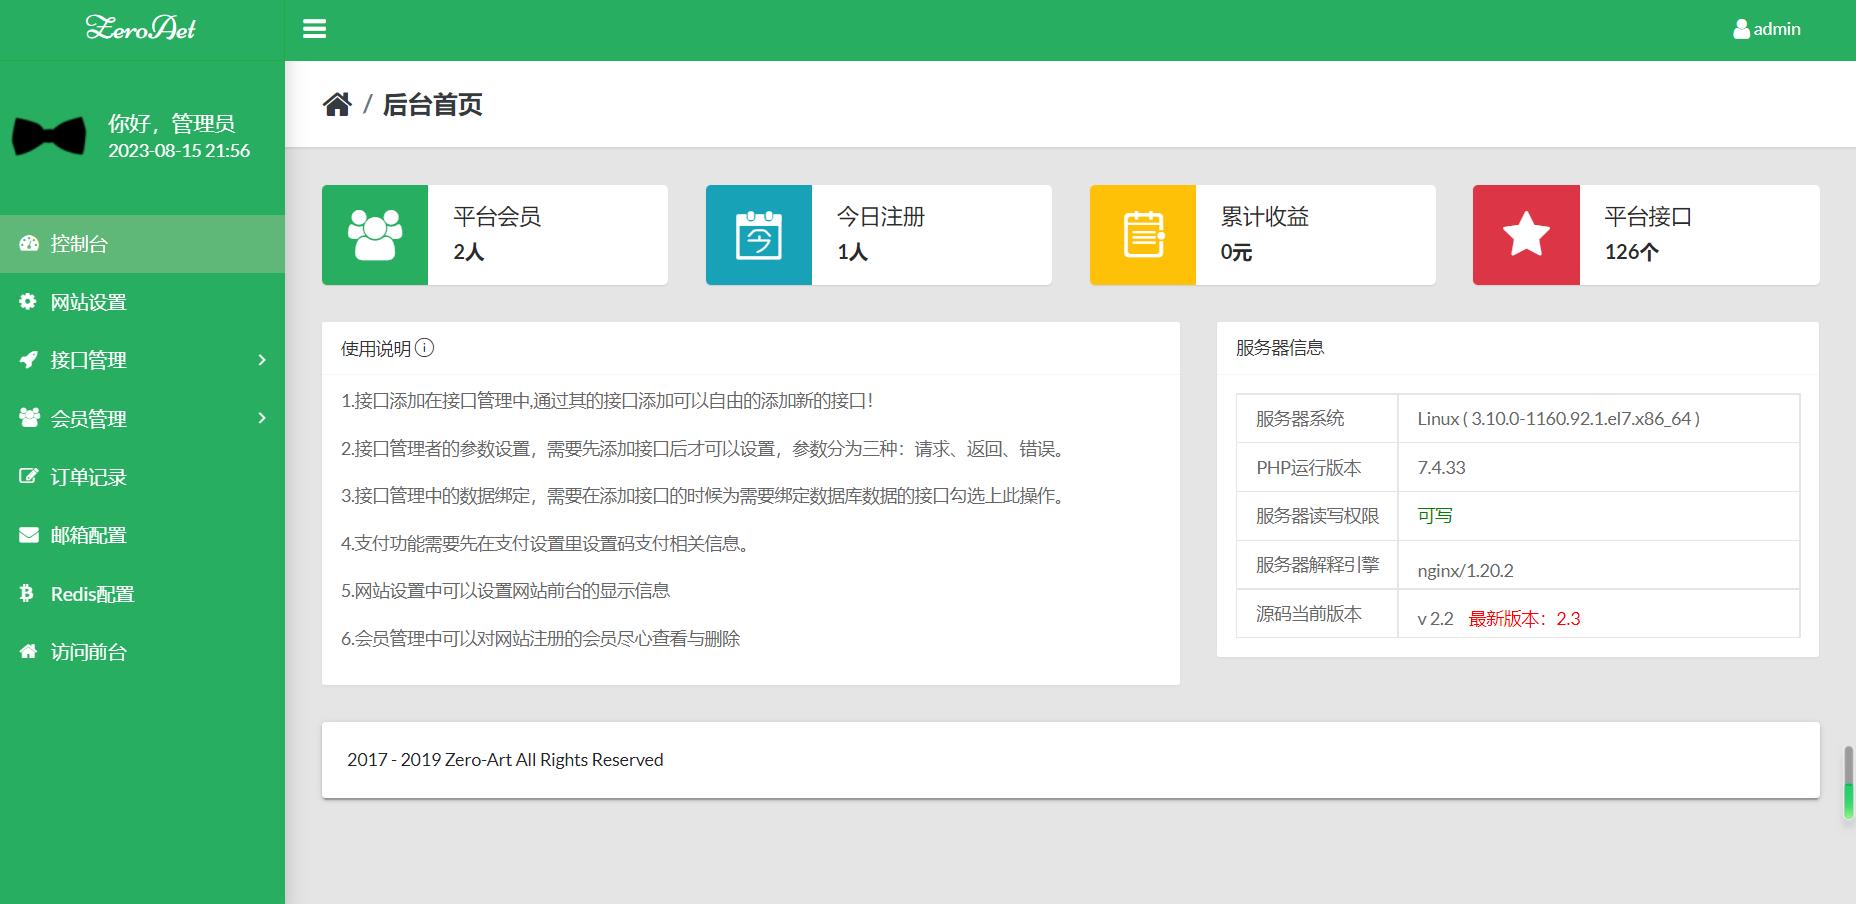Click the 服务器读写权限 row label
This screenshot has width=1856, height=904.
(x=1317, y=515)
